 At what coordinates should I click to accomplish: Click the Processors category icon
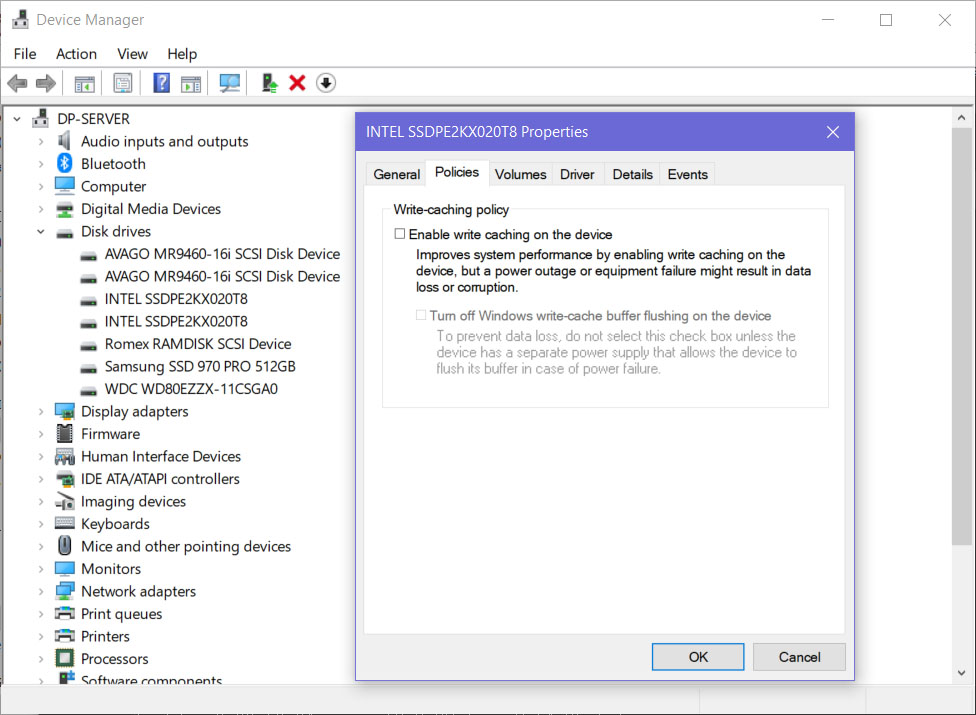coord(65,658)
